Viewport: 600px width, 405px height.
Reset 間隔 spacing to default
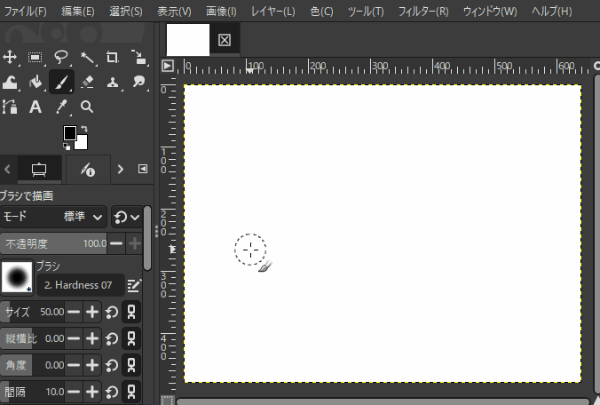(x=112, y=392)
